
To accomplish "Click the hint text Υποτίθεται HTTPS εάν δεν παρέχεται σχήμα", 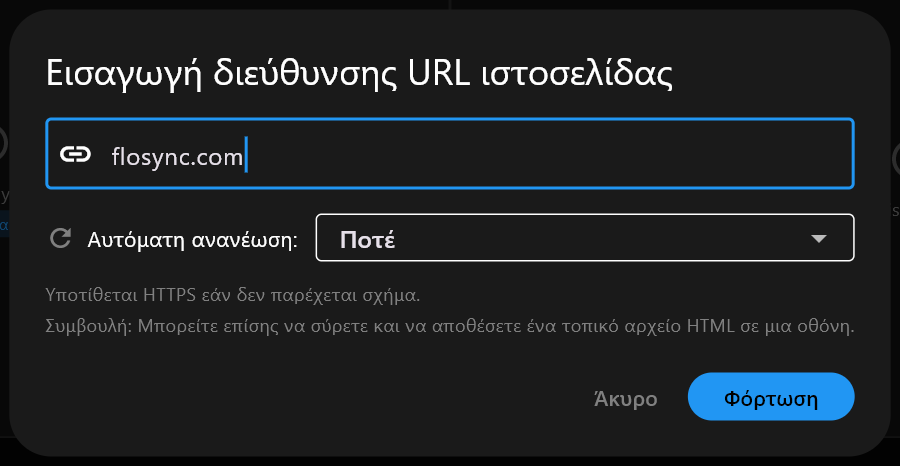I will click(x=233, y=296).
